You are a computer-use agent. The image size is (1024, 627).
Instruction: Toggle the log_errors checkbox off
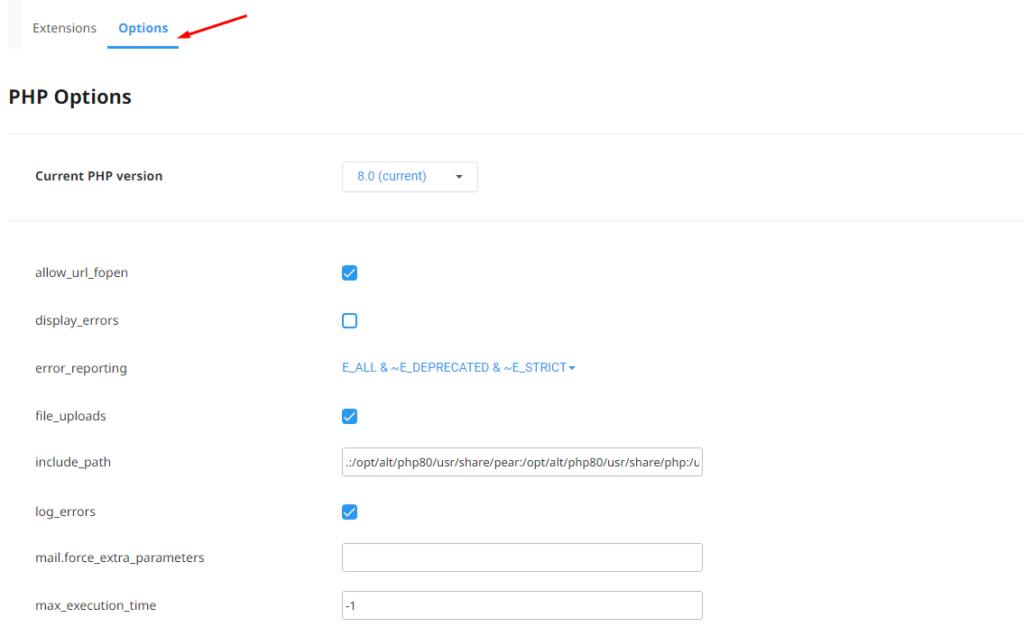pos(350,512)
